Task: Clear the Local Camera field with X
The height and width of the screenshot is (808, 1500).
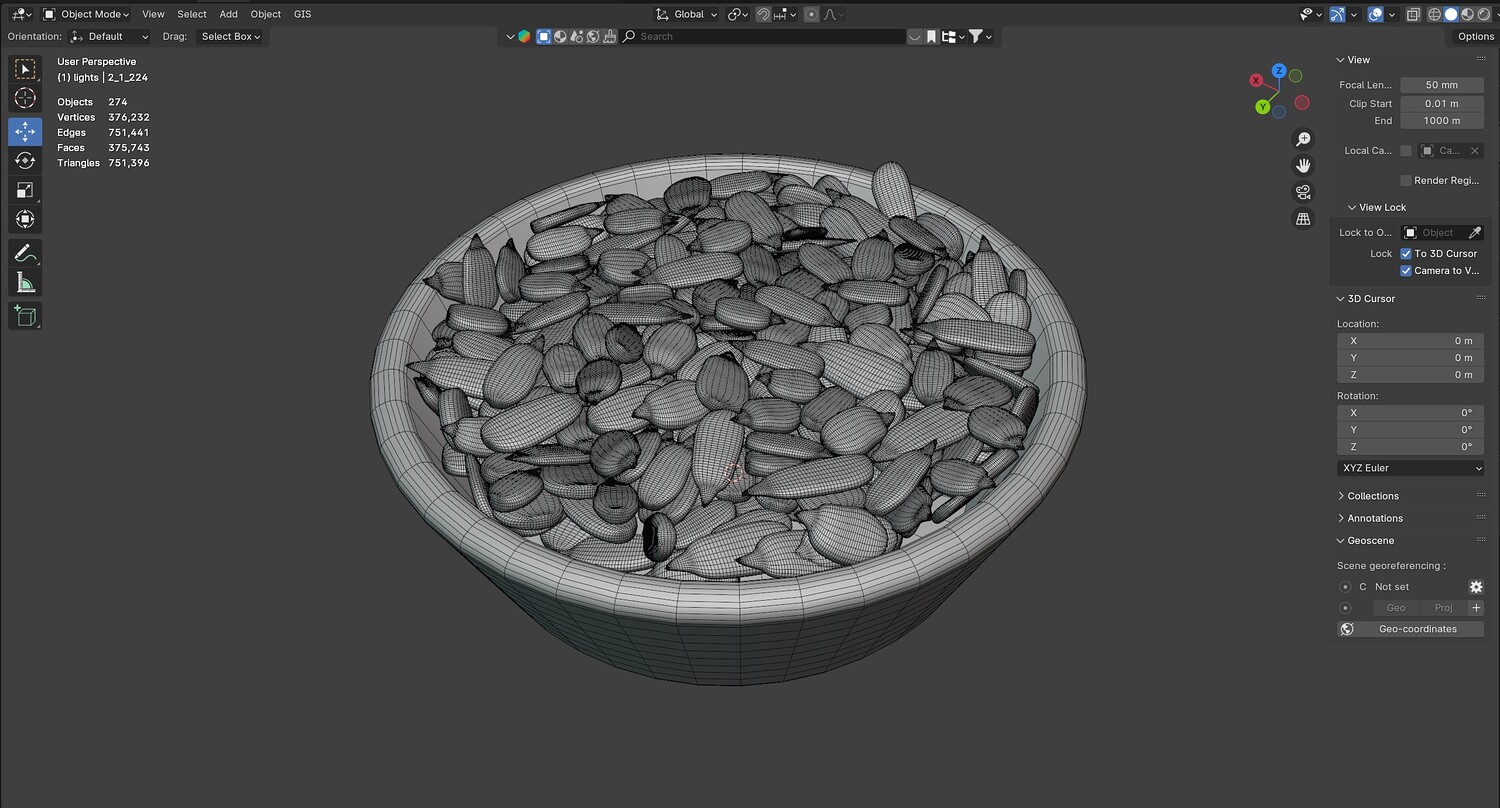Action: (x=1475, y=151)
